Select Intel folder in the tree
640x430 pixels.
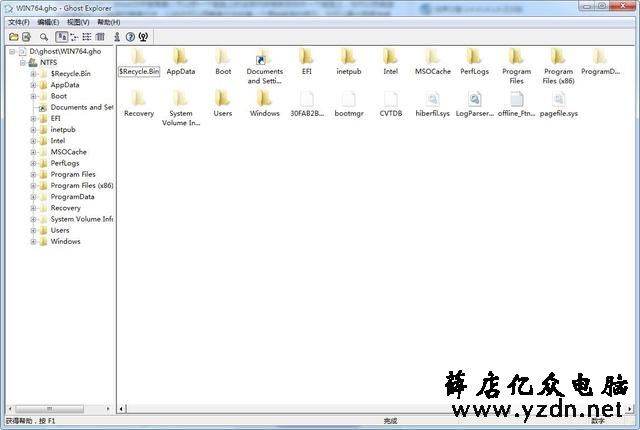point(58,141)
